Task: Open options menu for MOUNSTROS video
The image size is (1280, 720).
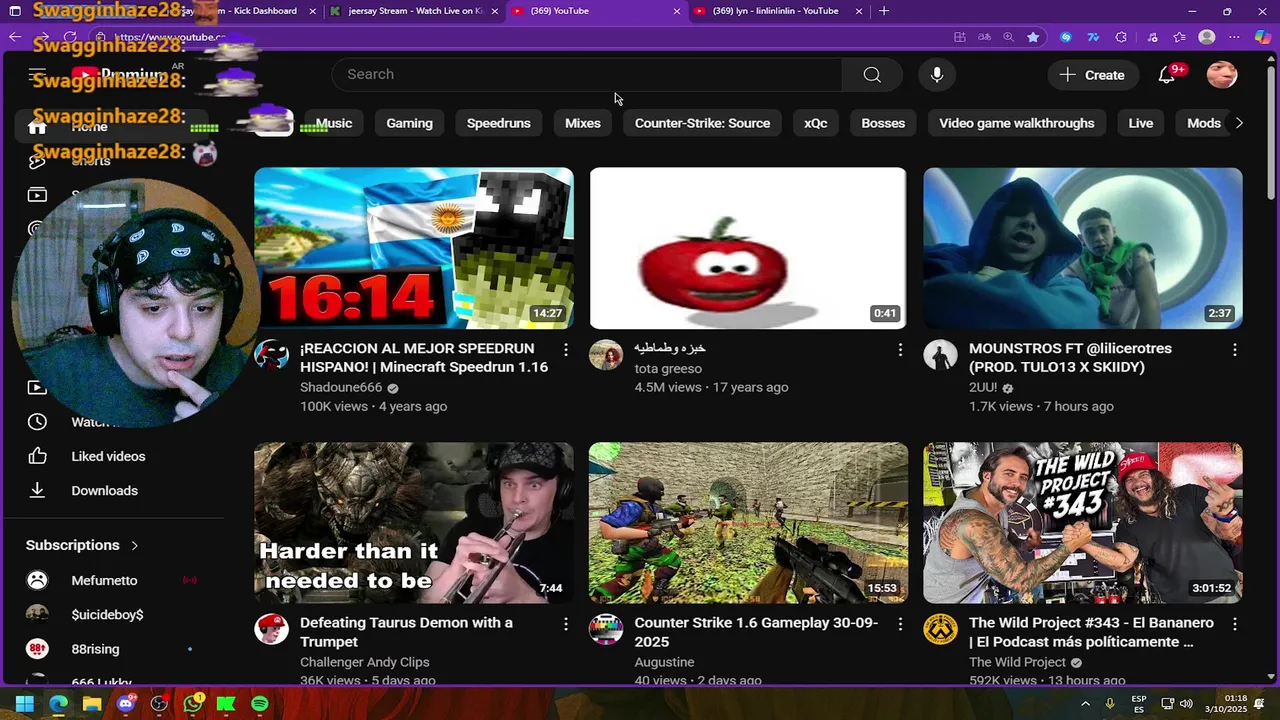Action: pos(1234,349)
